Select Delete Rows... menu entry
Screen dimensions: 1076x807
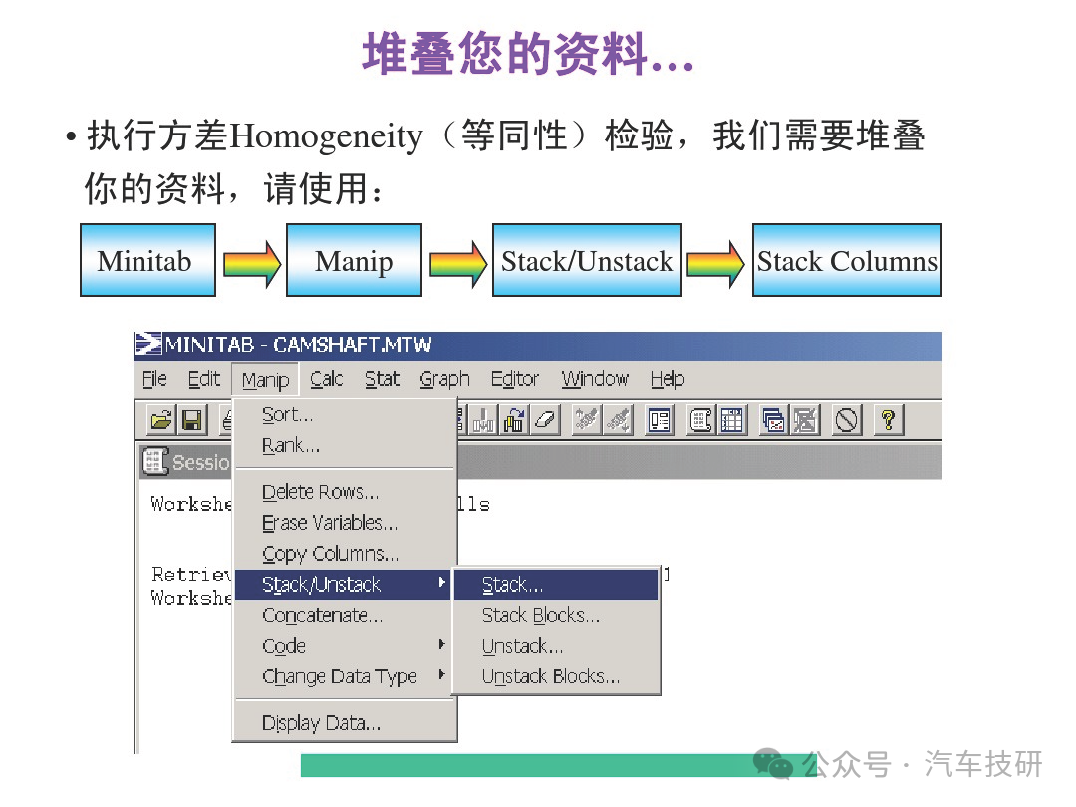(344, 492)
